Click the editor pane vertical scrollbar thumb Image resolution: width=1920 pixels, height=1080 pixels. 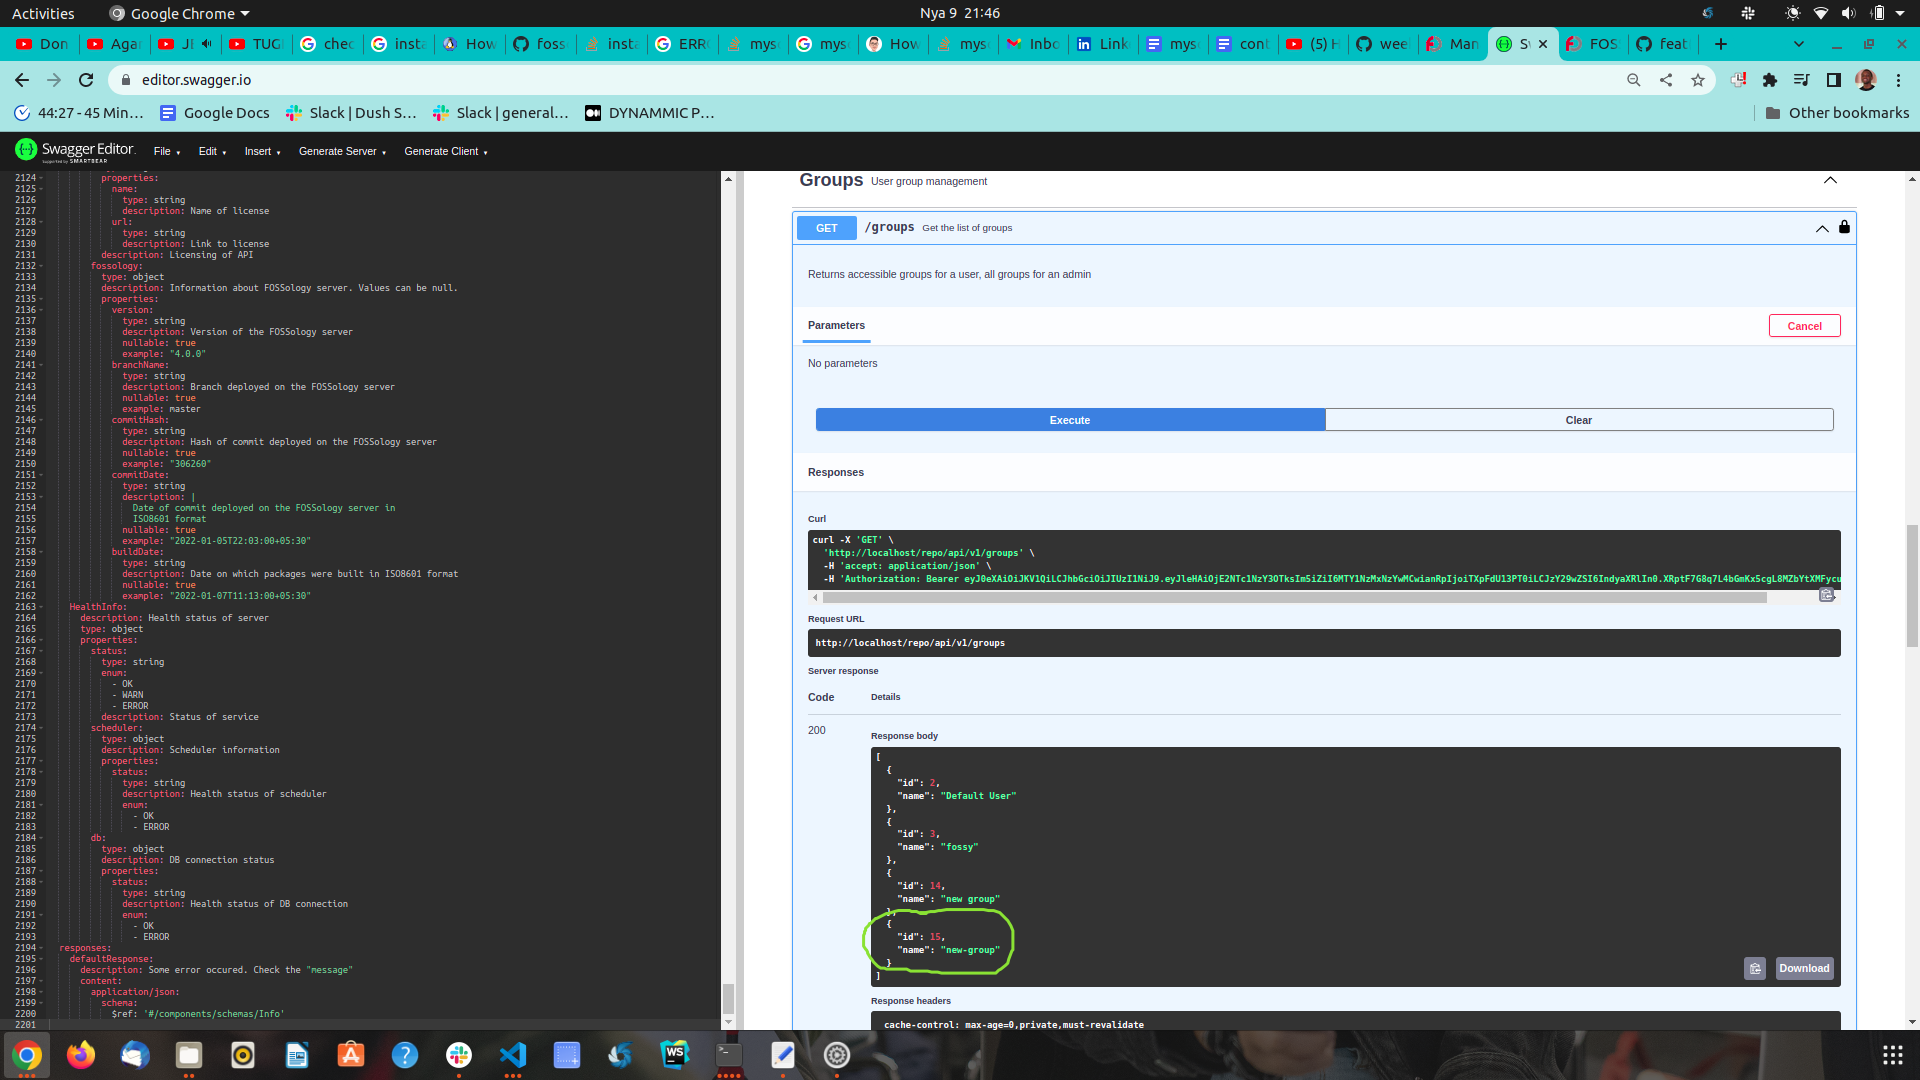(x=728, y=998)
